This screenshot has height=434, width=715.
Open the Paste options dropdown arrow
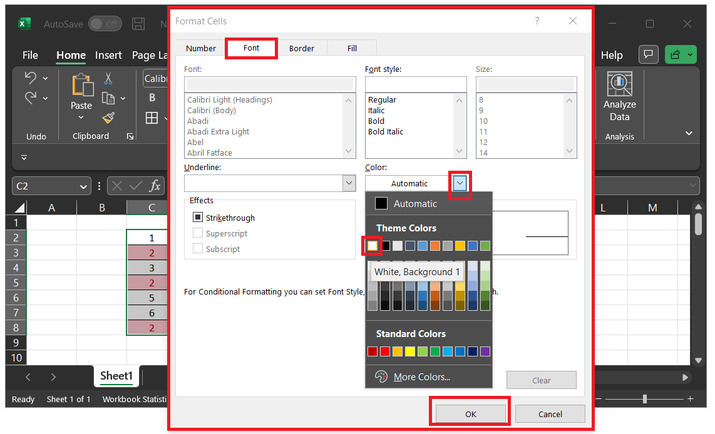click(x=81, y=118)
